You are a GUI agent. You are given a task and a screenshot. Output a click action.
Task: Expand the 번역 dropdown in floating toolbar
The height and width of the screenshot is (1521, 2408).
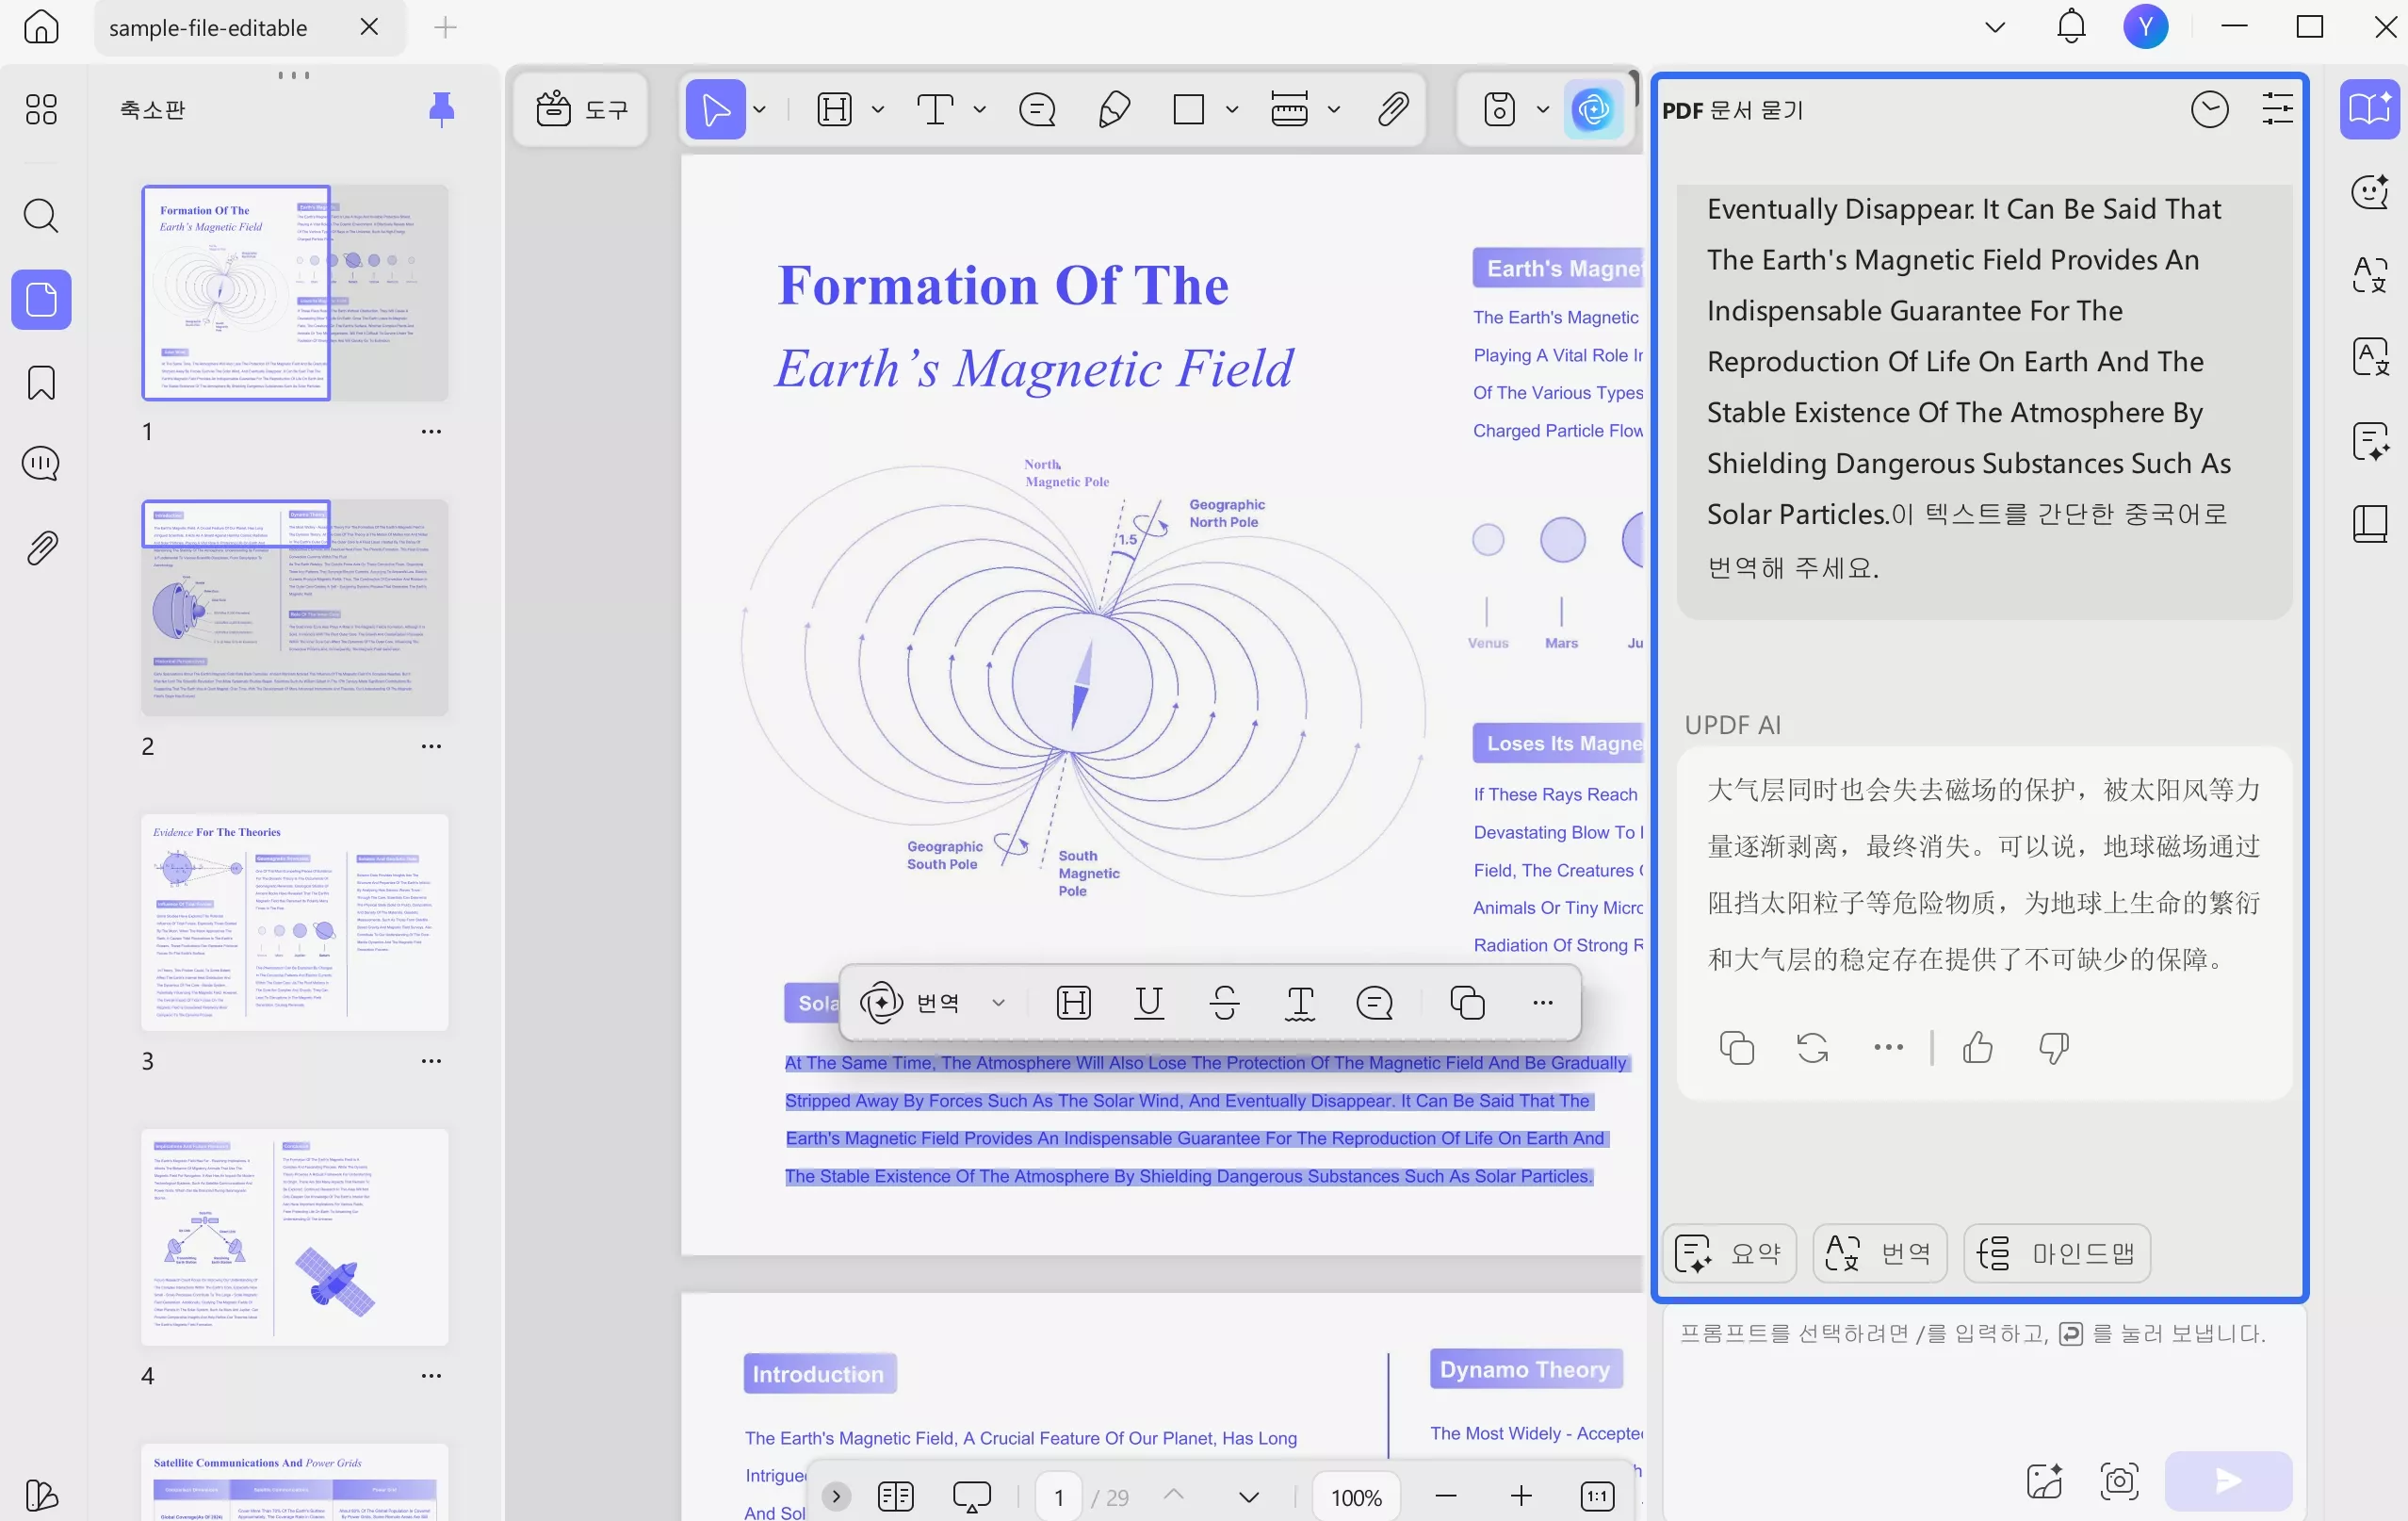coord(998,1002)
